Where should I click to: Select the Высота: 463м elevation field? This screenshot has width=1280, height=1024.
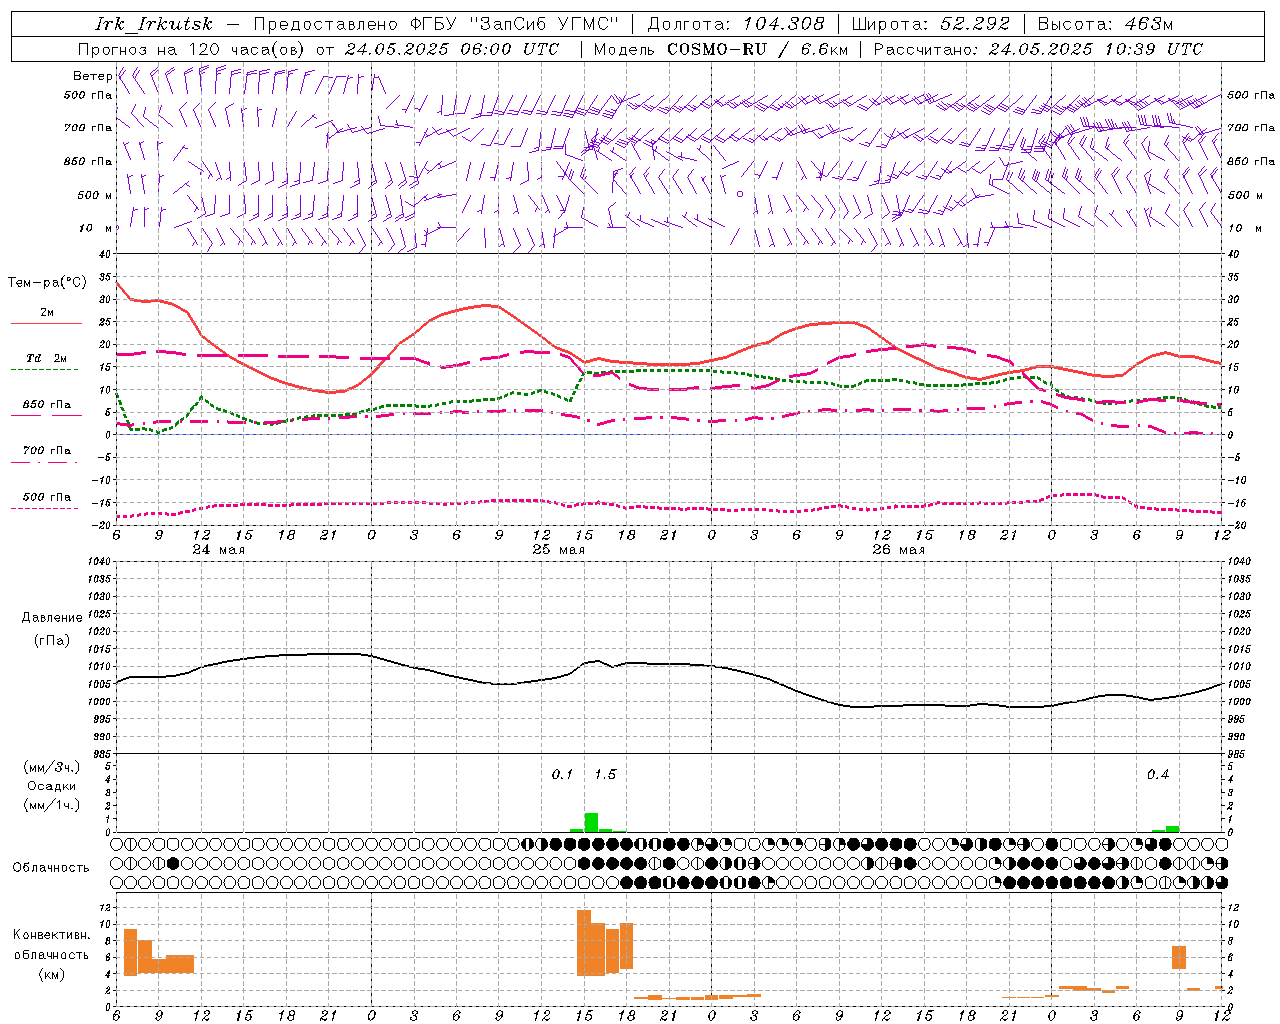click(x=1105, y=24)
